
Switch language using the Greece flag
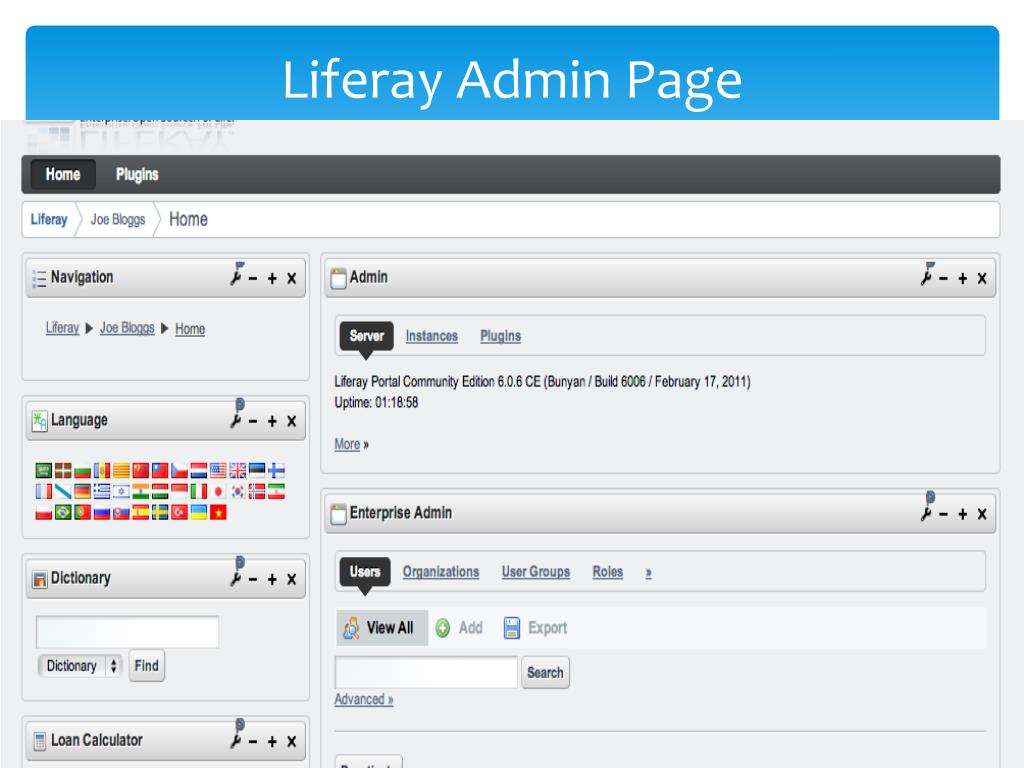(x=102, y=491)
